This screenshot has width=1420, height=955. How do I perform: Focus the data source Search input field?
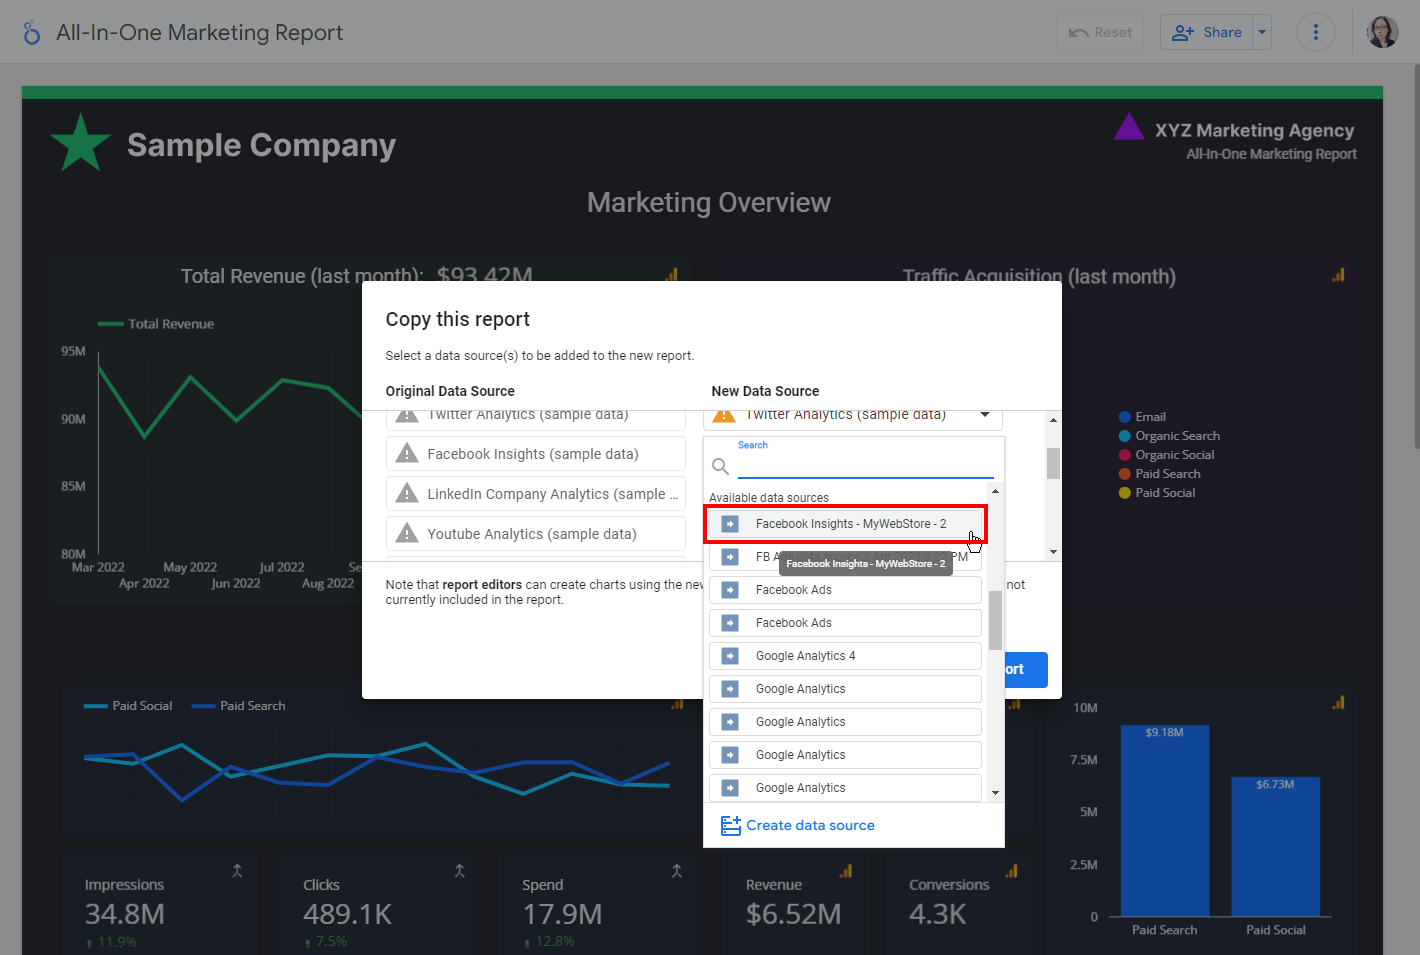865,466
